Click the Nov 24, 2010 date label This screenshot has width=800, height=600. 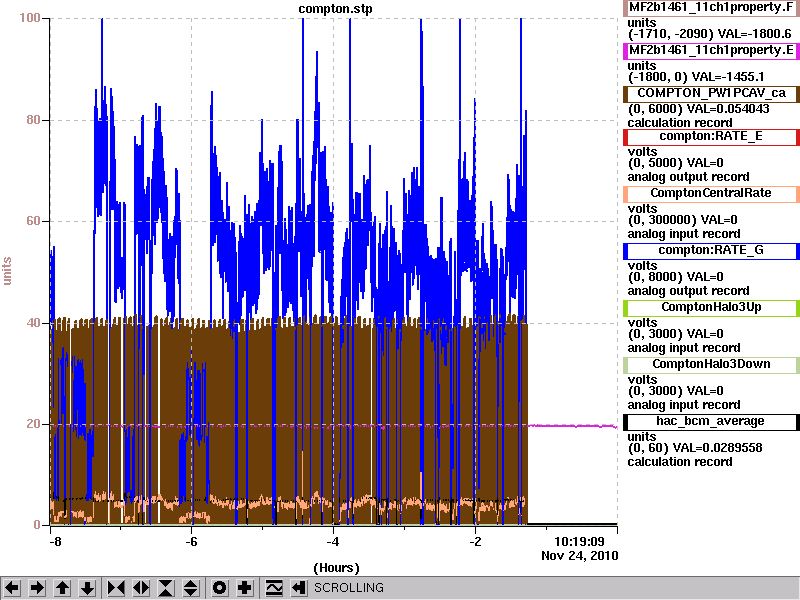(x=580, y=556)
